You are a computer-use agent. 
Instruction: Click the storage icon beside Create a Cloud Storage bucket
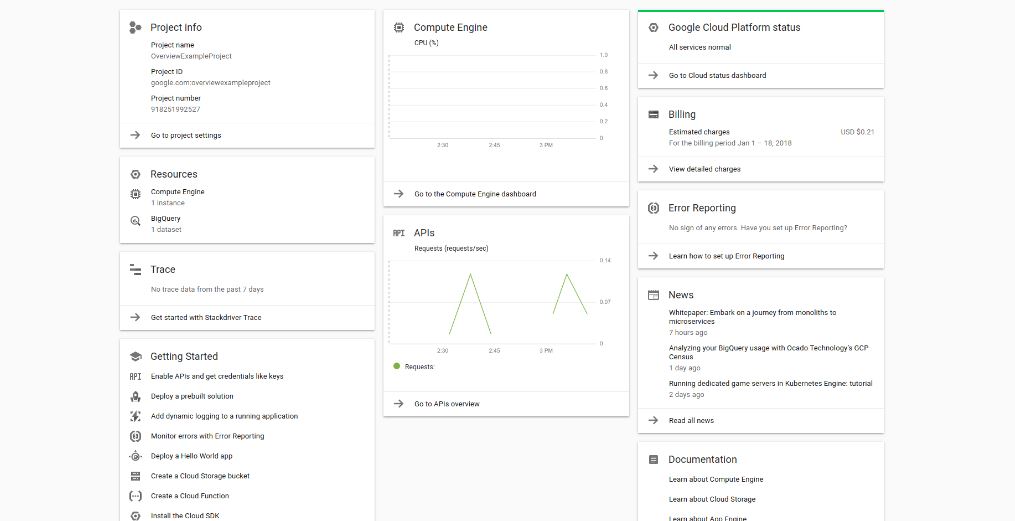(135, 476)
